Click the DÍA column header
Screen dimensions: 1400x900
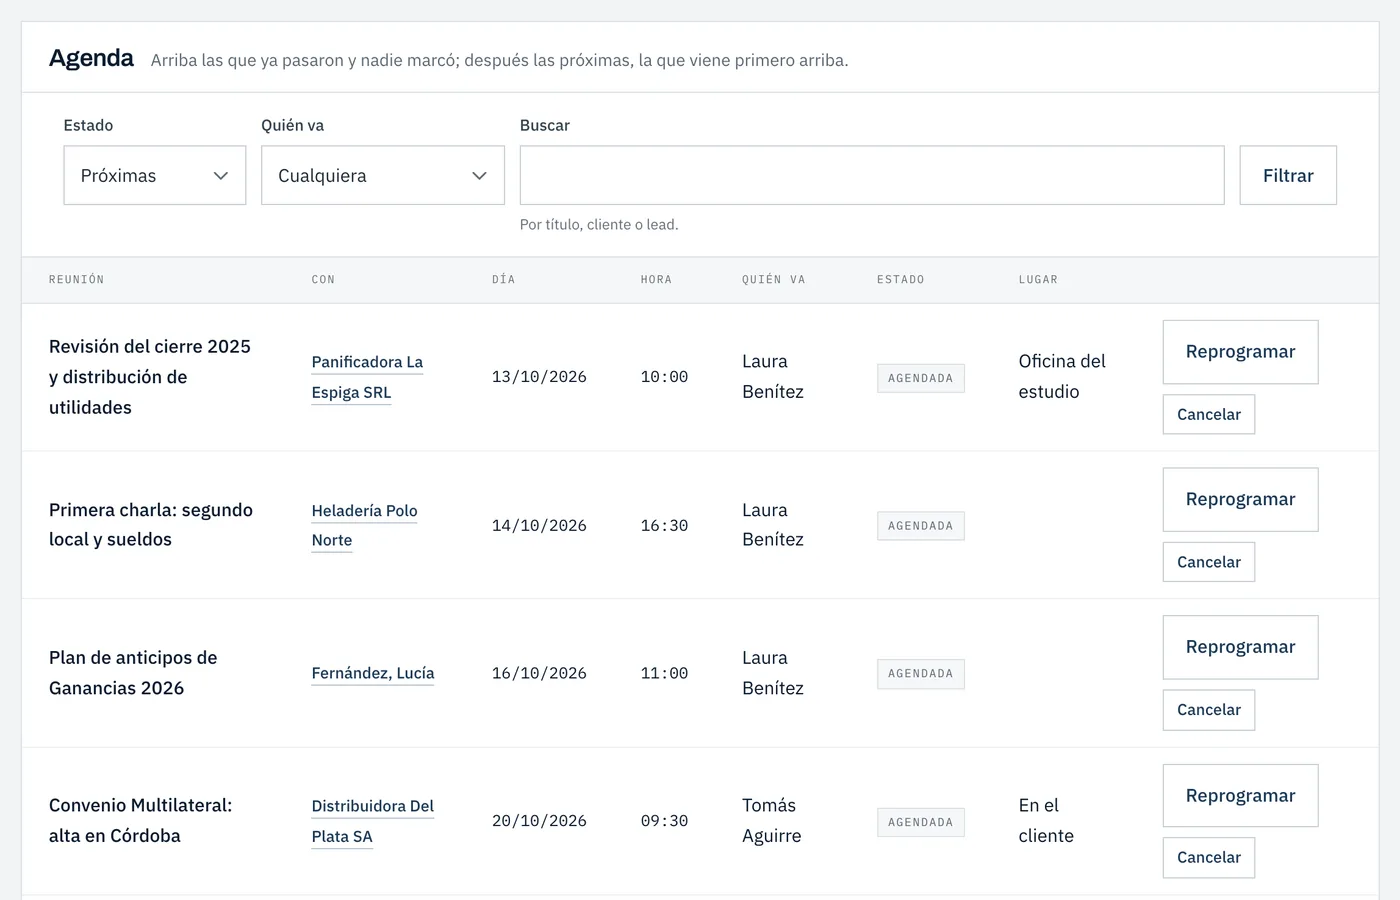tap(504, 280)
